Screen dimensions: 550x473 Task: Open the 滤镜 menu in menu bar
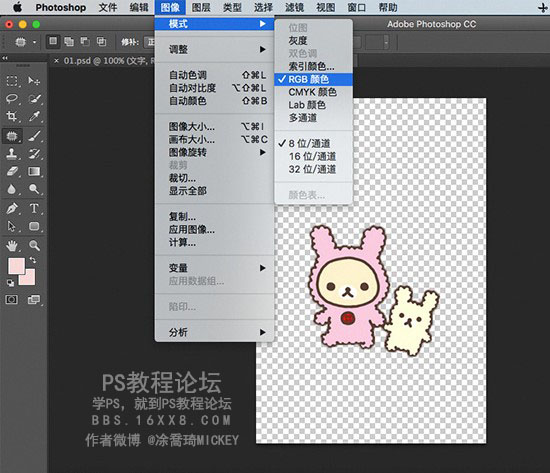click(294, 7)
